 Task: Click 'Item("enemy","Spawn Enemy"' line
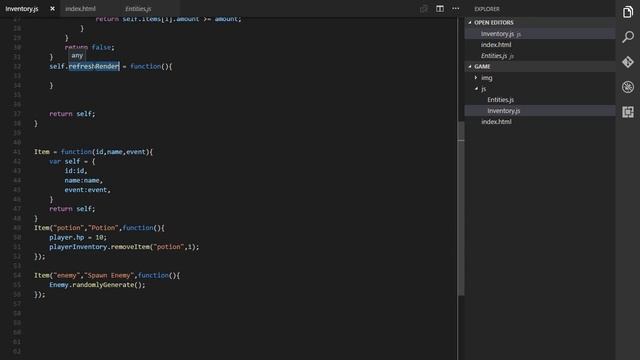click(107, 276)
